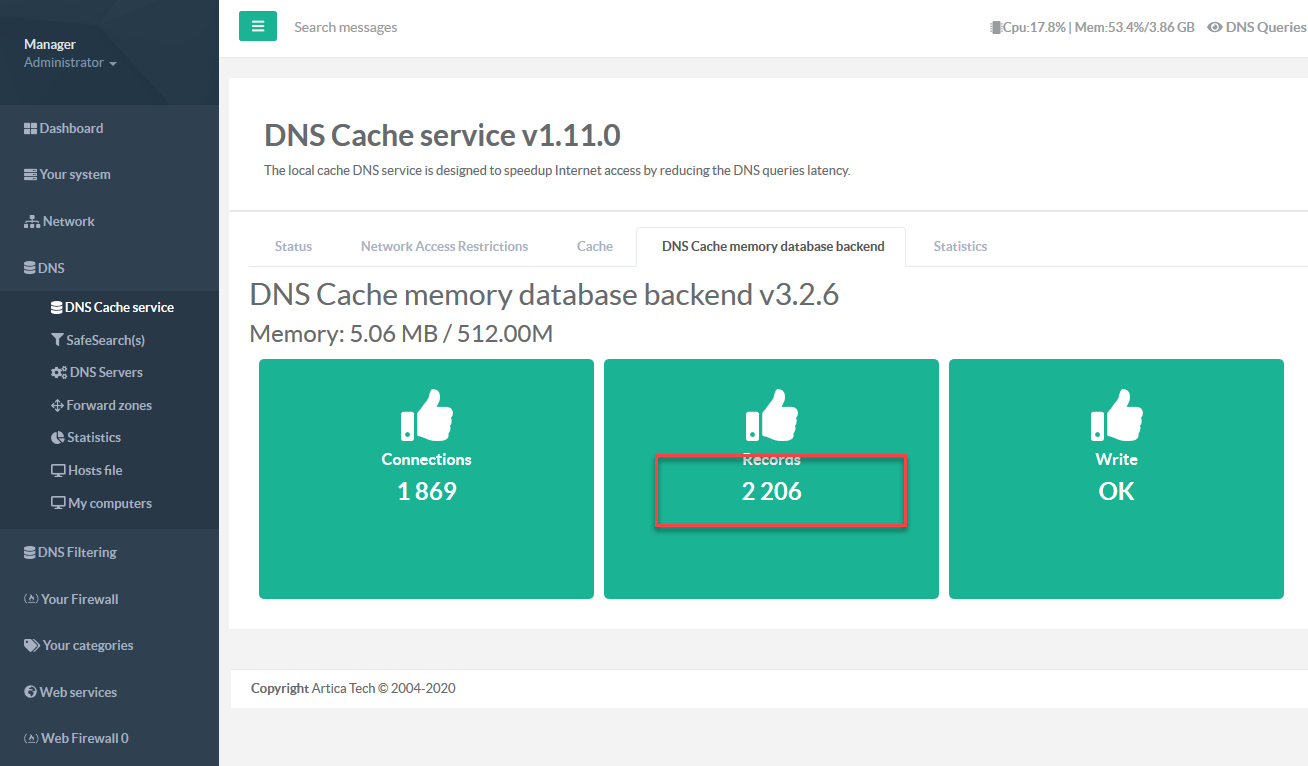
Task: Click the Network hierarchy icon
Action: coord(31,222)
